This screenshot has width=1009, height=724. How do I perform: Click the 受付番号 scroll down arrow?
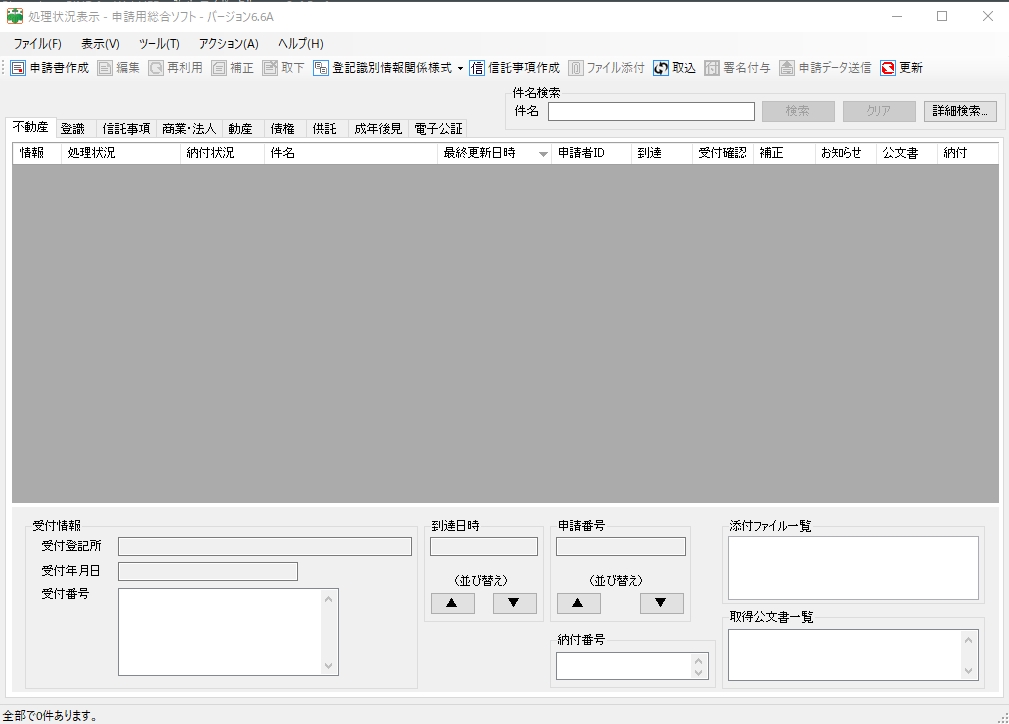pyautogui.click(x=329, y=666)
